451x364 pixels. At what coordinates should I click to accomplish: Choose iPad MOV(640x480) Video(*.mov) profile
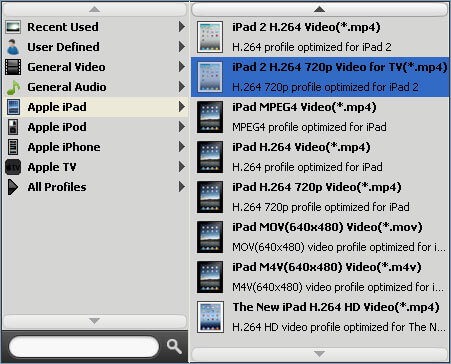click(x=320, y=237)
